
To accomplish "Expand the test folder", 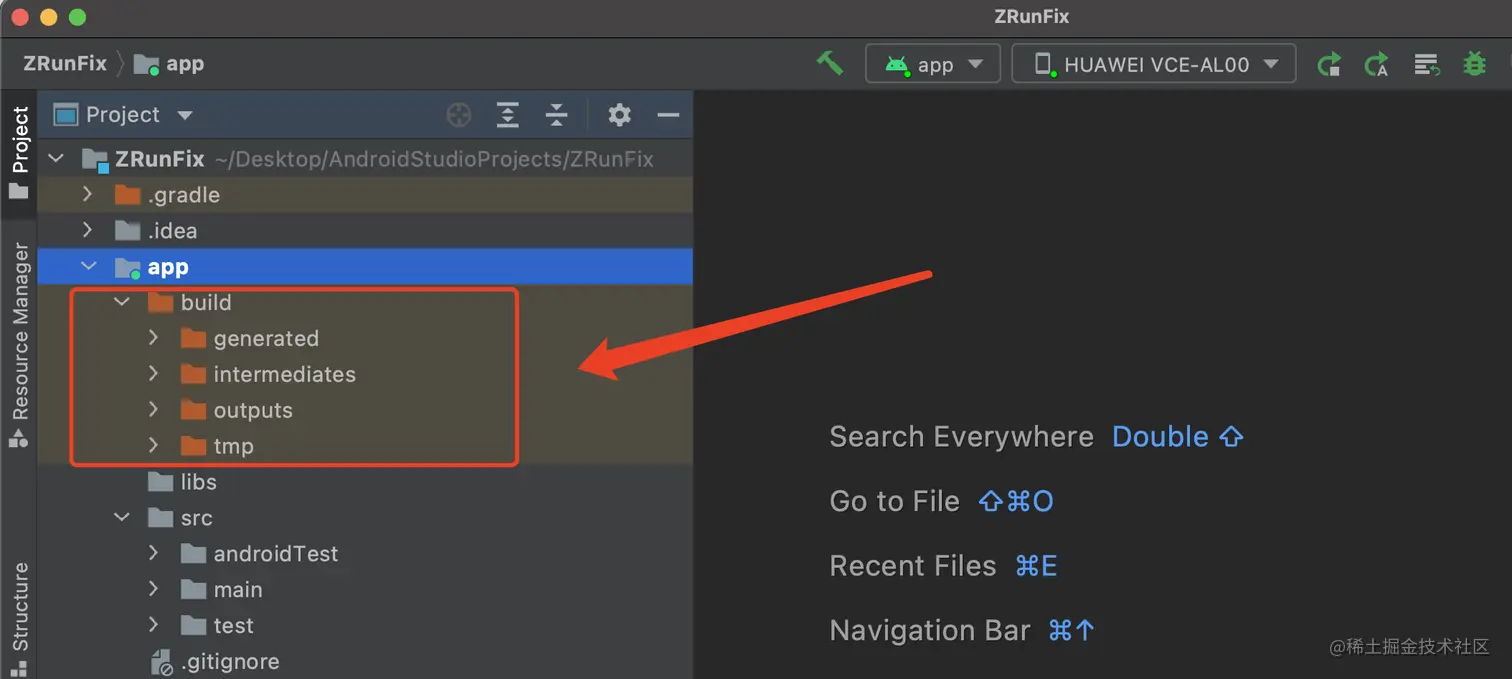I will coord(153,625).
